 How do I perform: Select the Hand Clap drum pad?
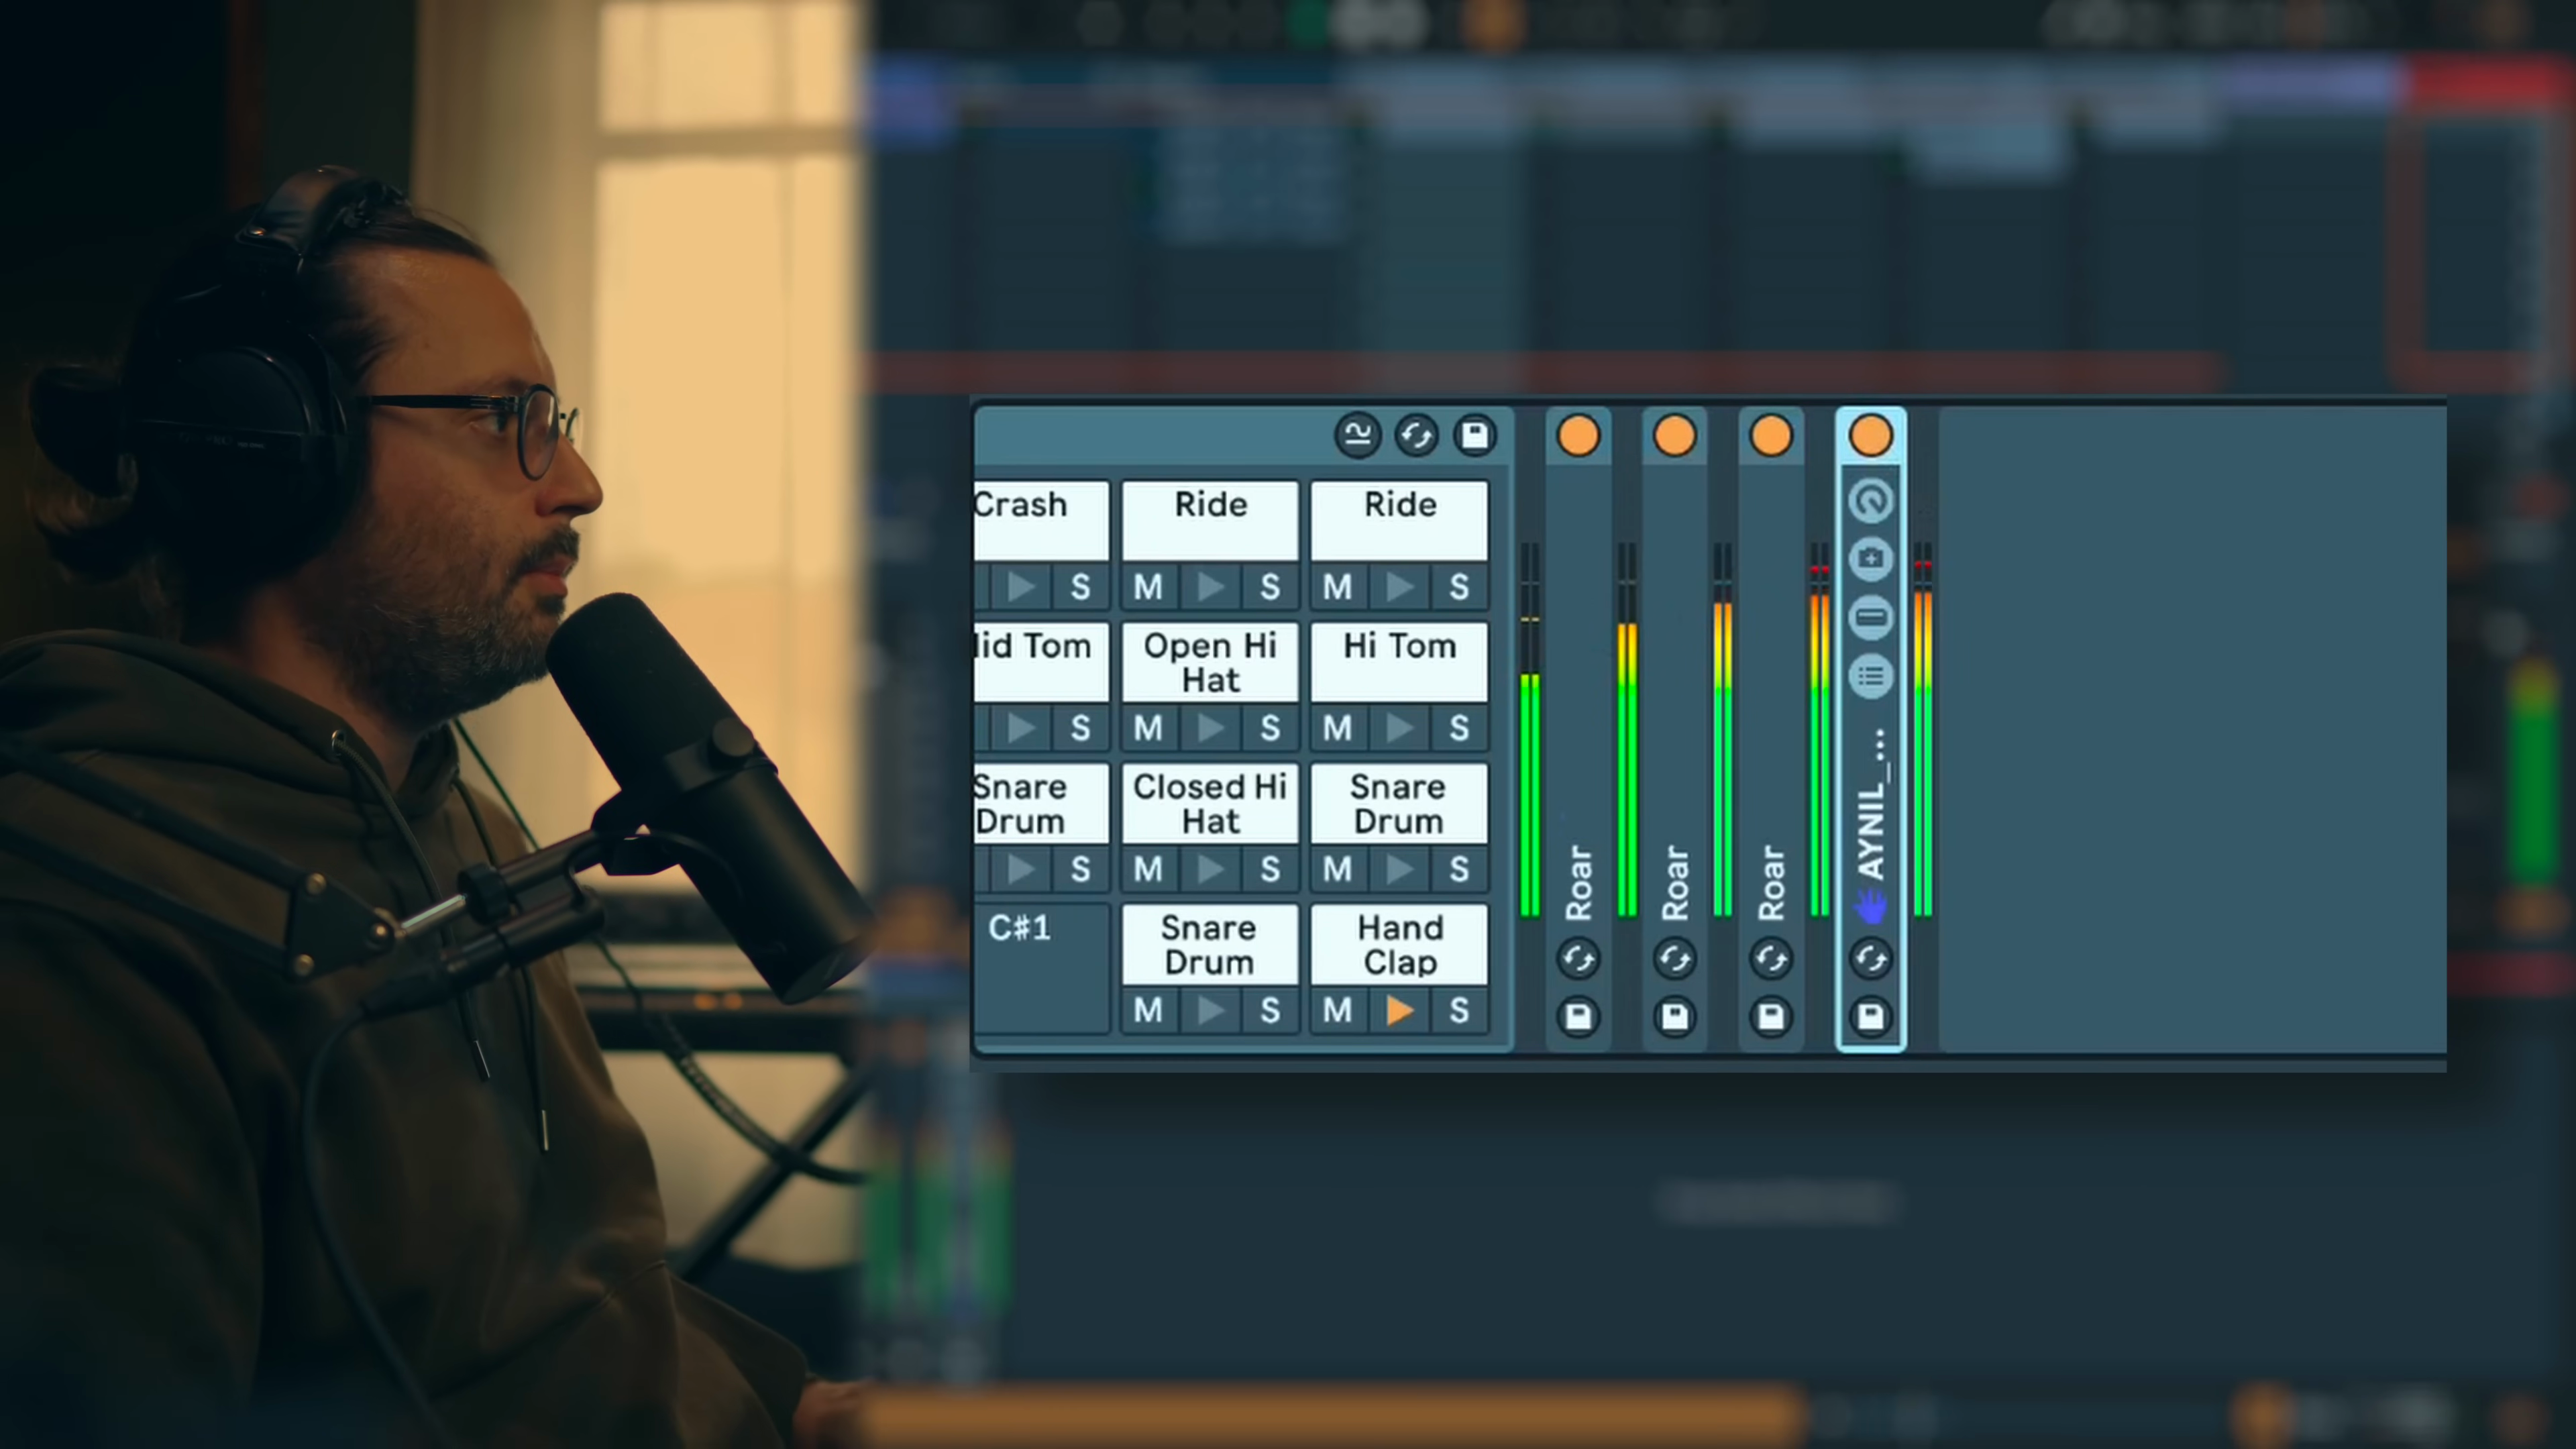click(1399, 944)
